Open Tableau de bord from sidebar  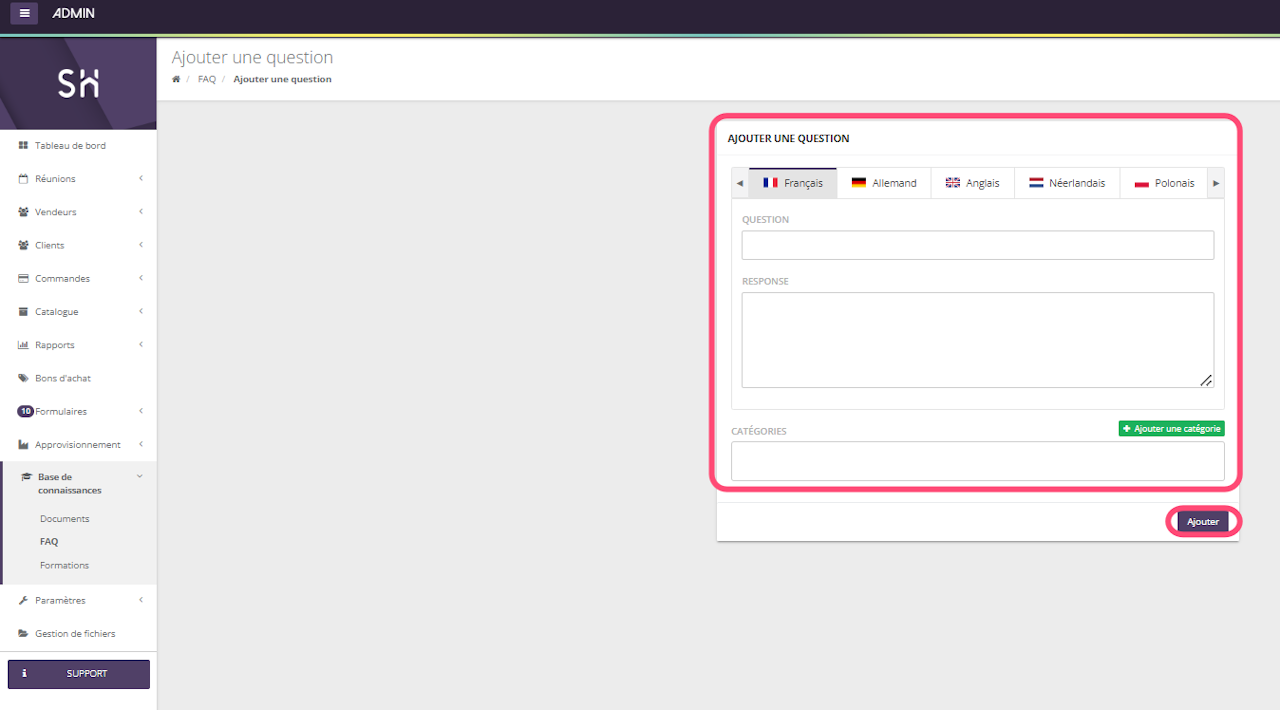point(70,146)
